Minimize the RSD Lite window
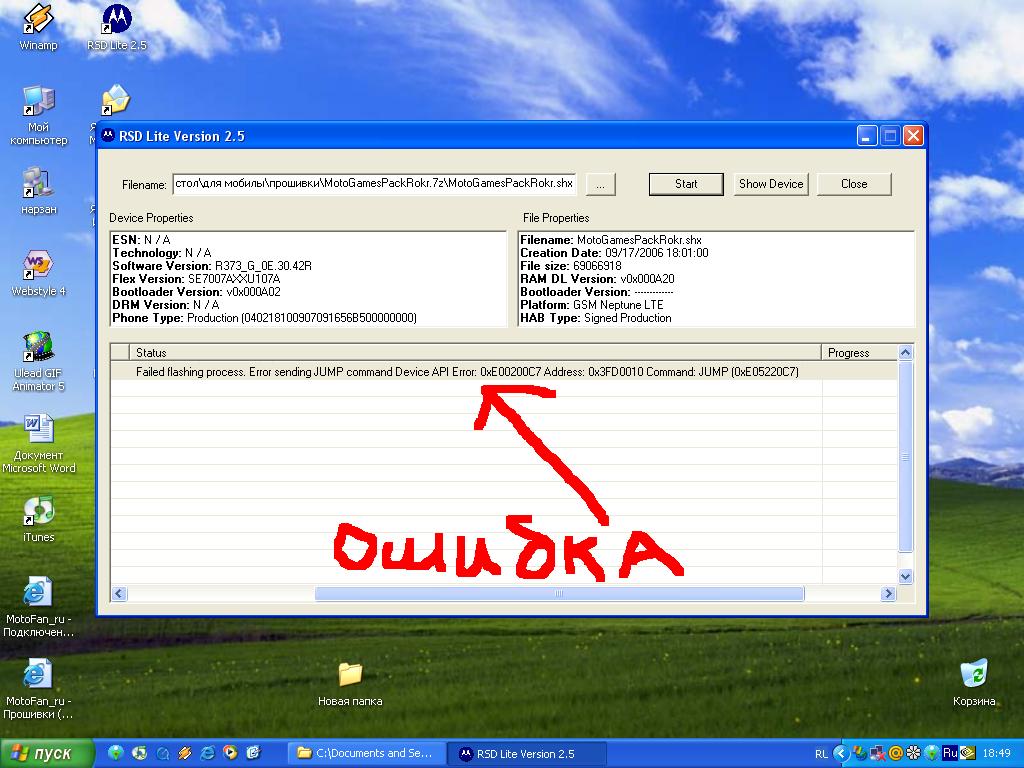This screenshot has height=768, width=1024. click(867, 136)
